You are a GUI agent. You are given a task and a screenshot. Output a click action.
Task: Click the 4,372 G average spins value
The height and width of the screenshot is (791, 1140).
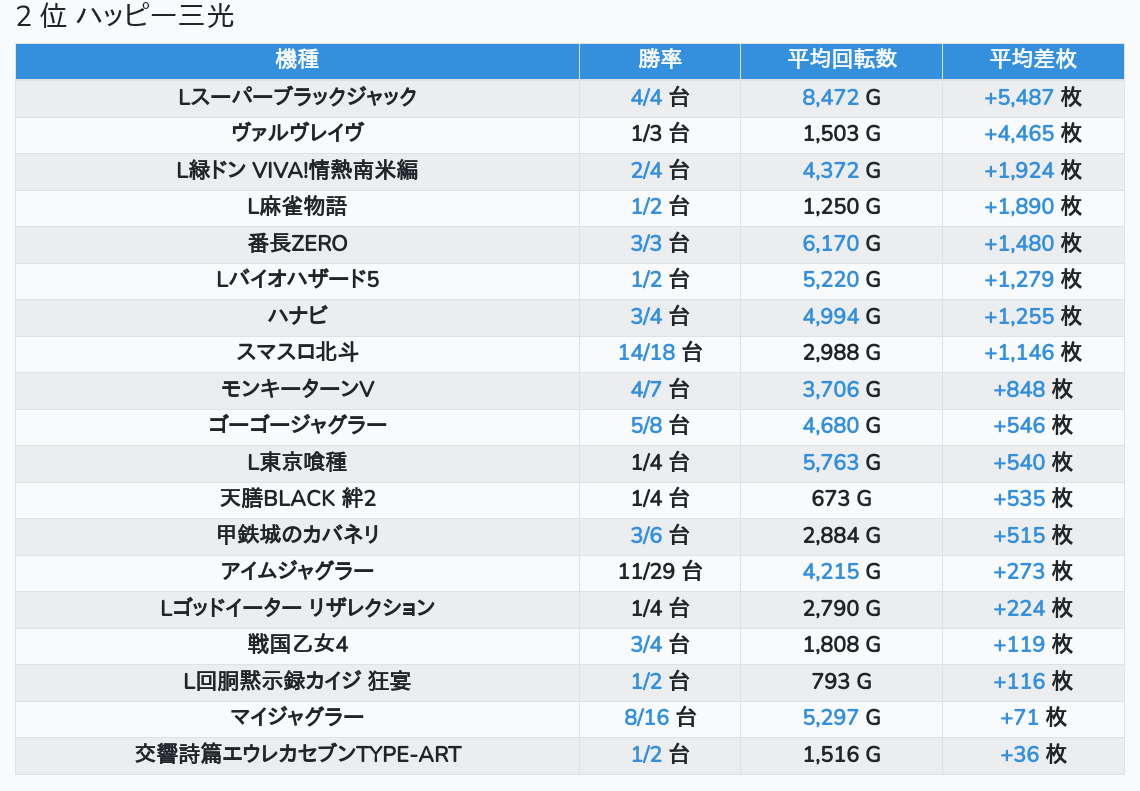(841, 170)
